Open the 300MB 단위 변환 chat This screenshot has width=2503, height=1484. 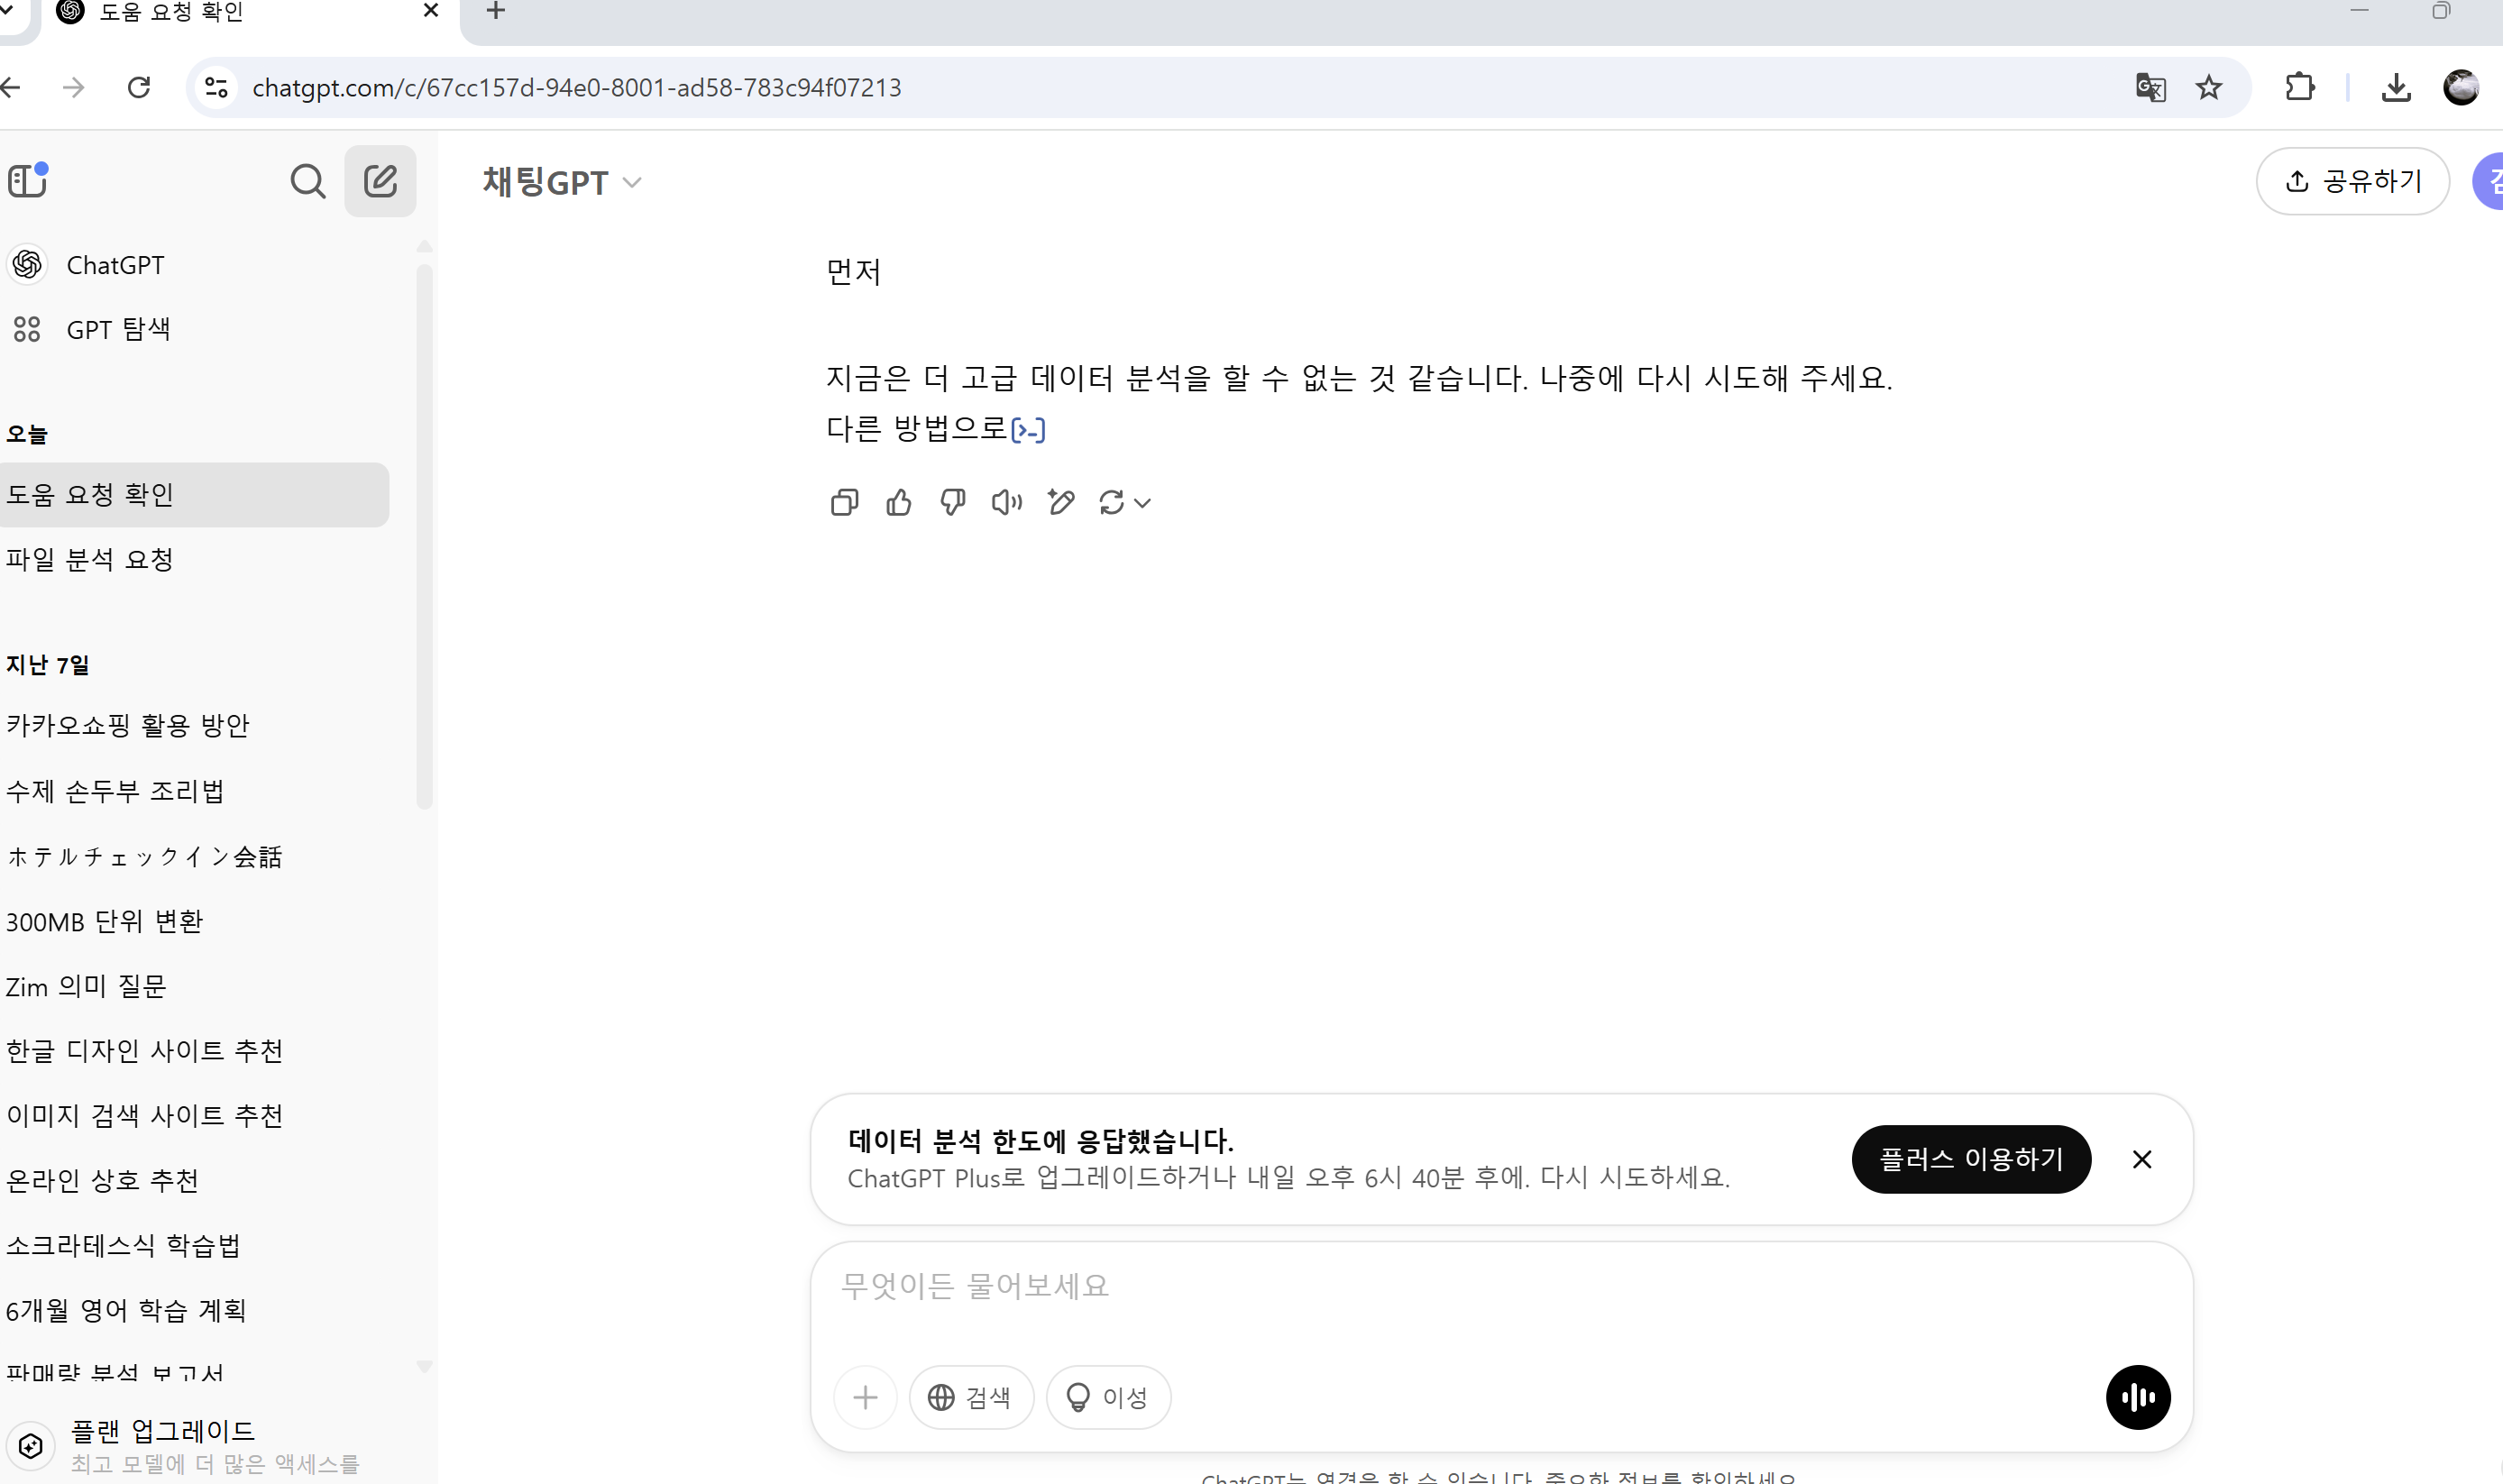(193, 921)
